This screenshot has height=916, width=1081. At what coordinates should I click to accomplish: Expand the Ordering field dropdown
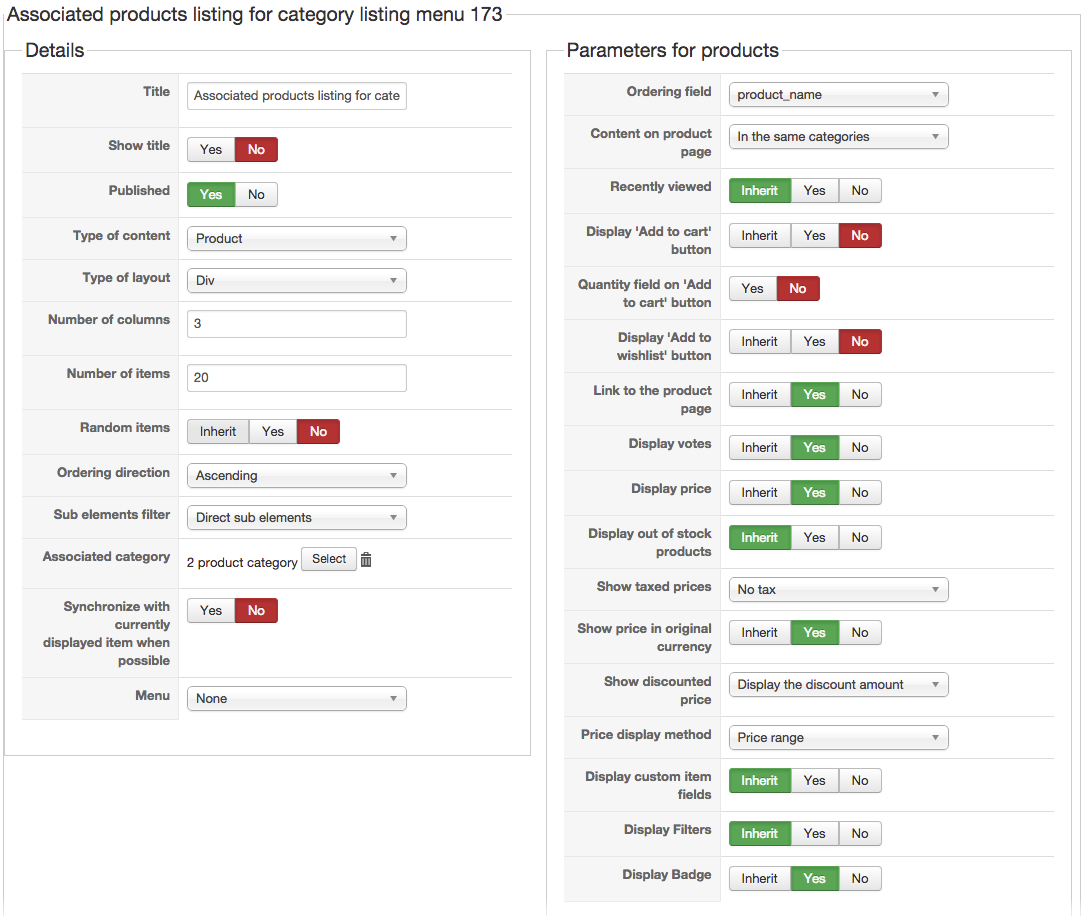pyautogui.click(x=838, y=94)
